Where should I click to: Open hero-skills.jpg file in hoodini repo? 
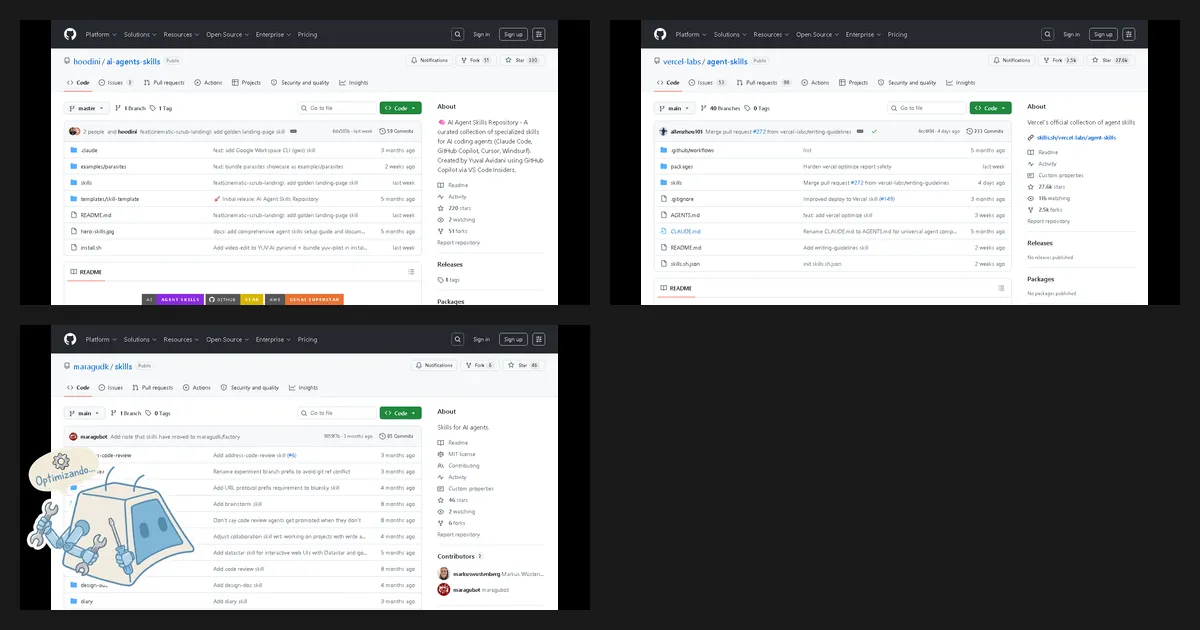pyautogui.click(x=98, y=231)
